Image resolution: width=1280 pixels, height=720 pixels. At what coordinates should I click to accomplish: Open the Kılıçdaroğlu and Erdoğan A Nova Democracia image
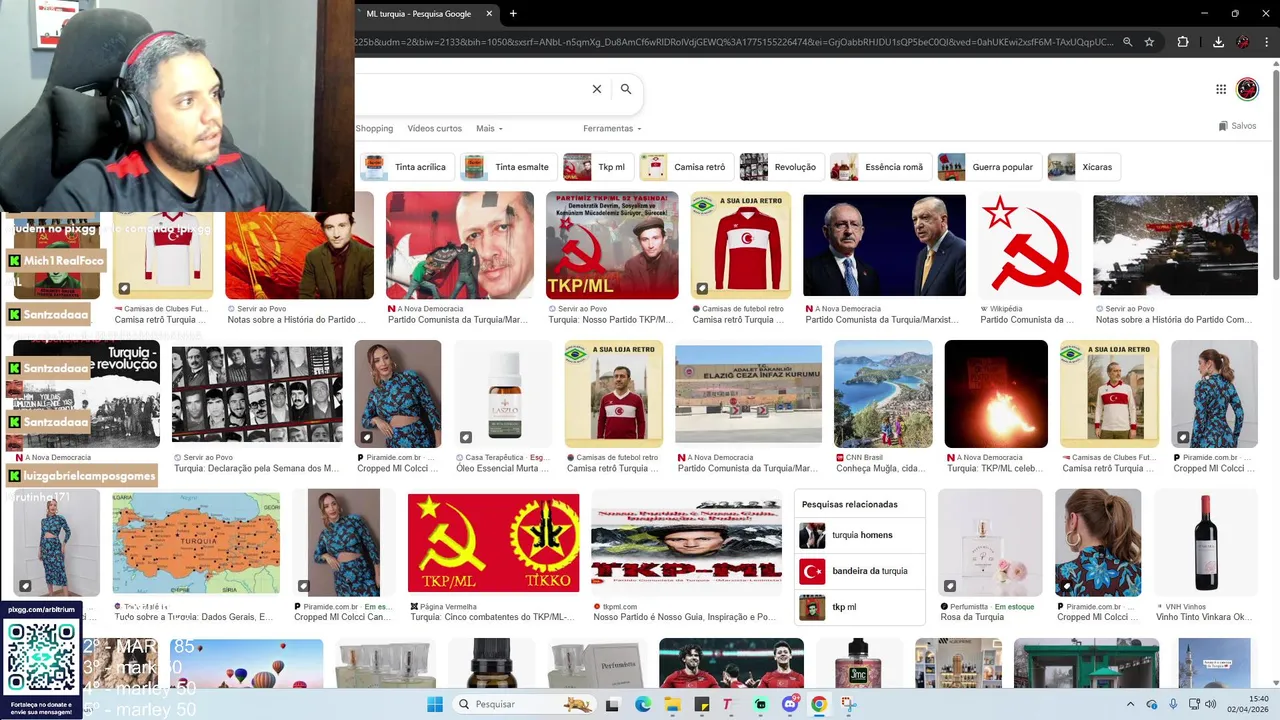tap(884, 246)
